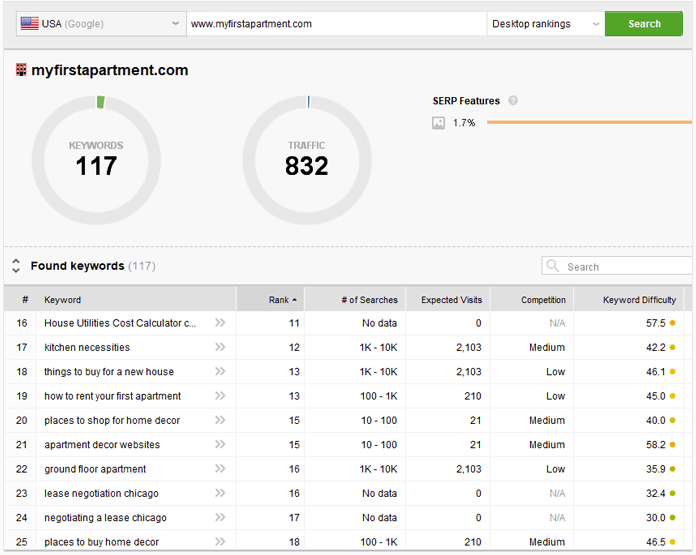Click arrows icon for apartment decor websites

[x=220, y=444]
